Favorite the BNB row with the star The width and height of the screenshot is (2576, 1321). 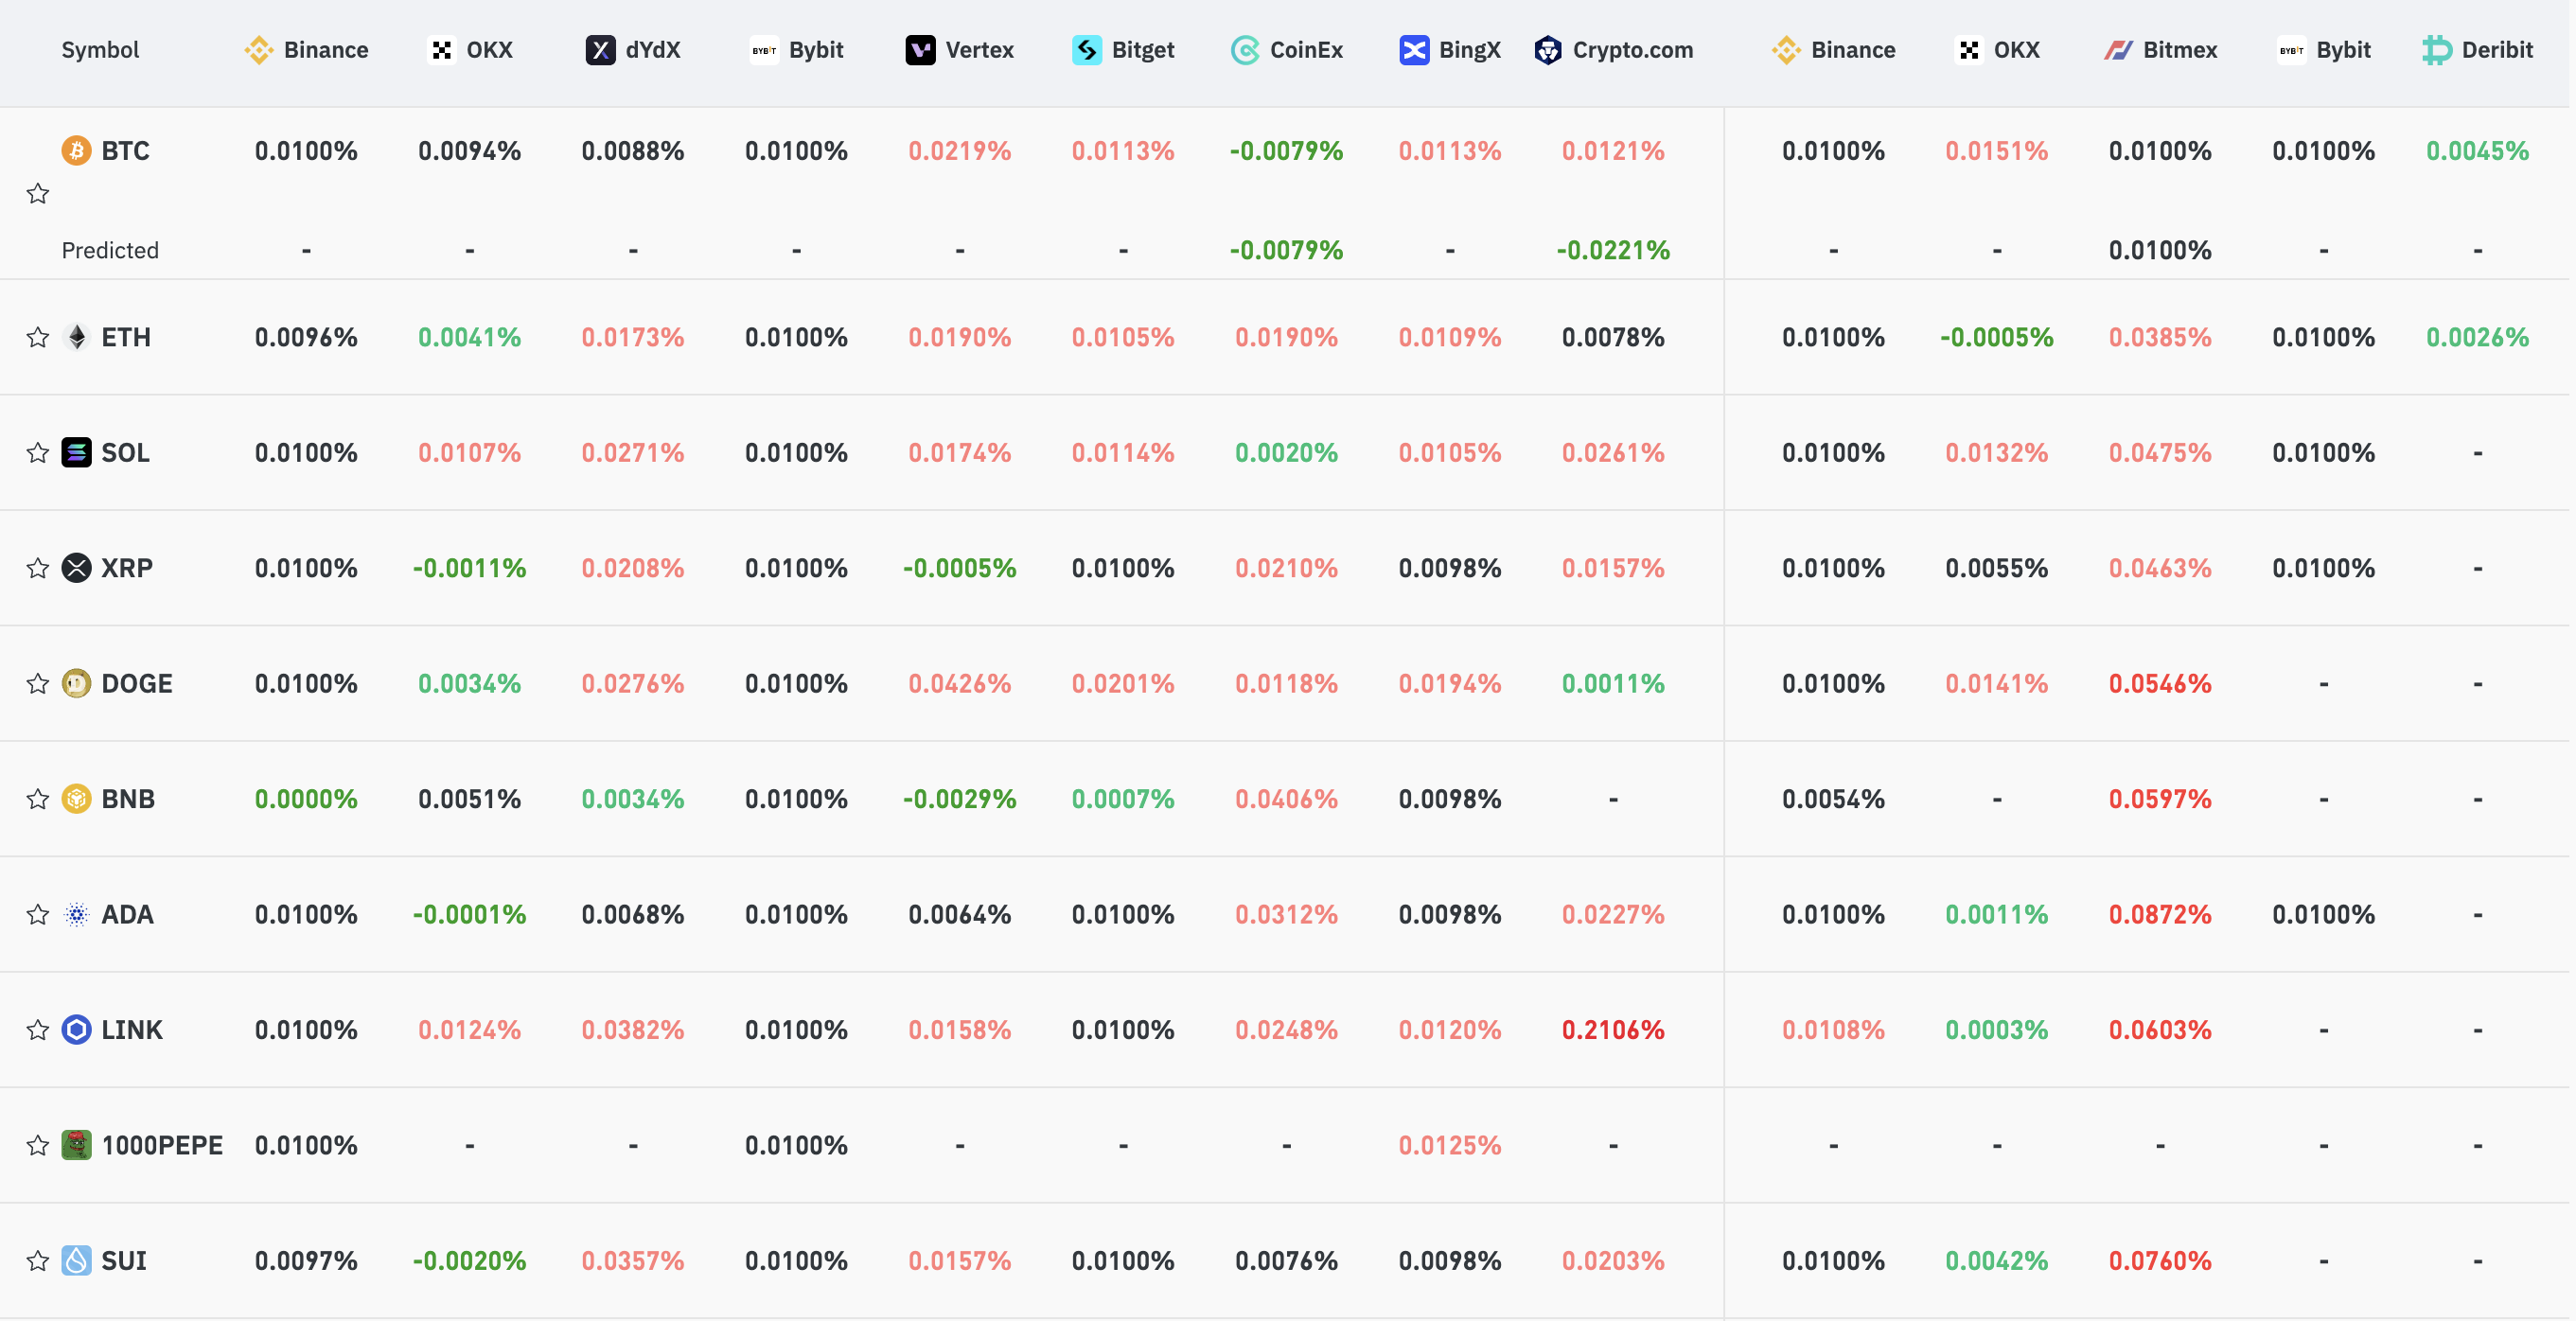(38, 799)
